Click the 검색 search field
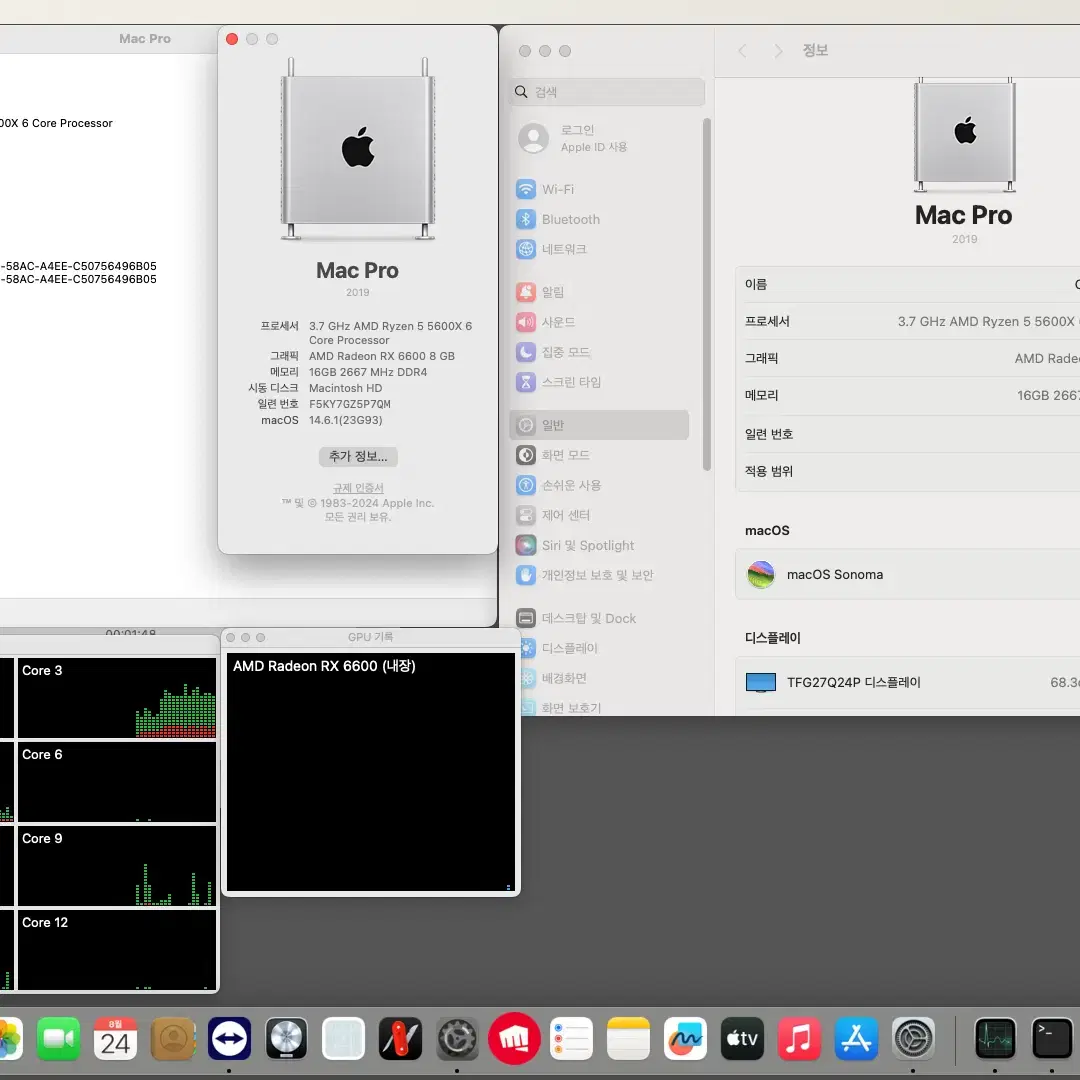The height and width of the screenshot is (1080, 1080). (606, 92)
